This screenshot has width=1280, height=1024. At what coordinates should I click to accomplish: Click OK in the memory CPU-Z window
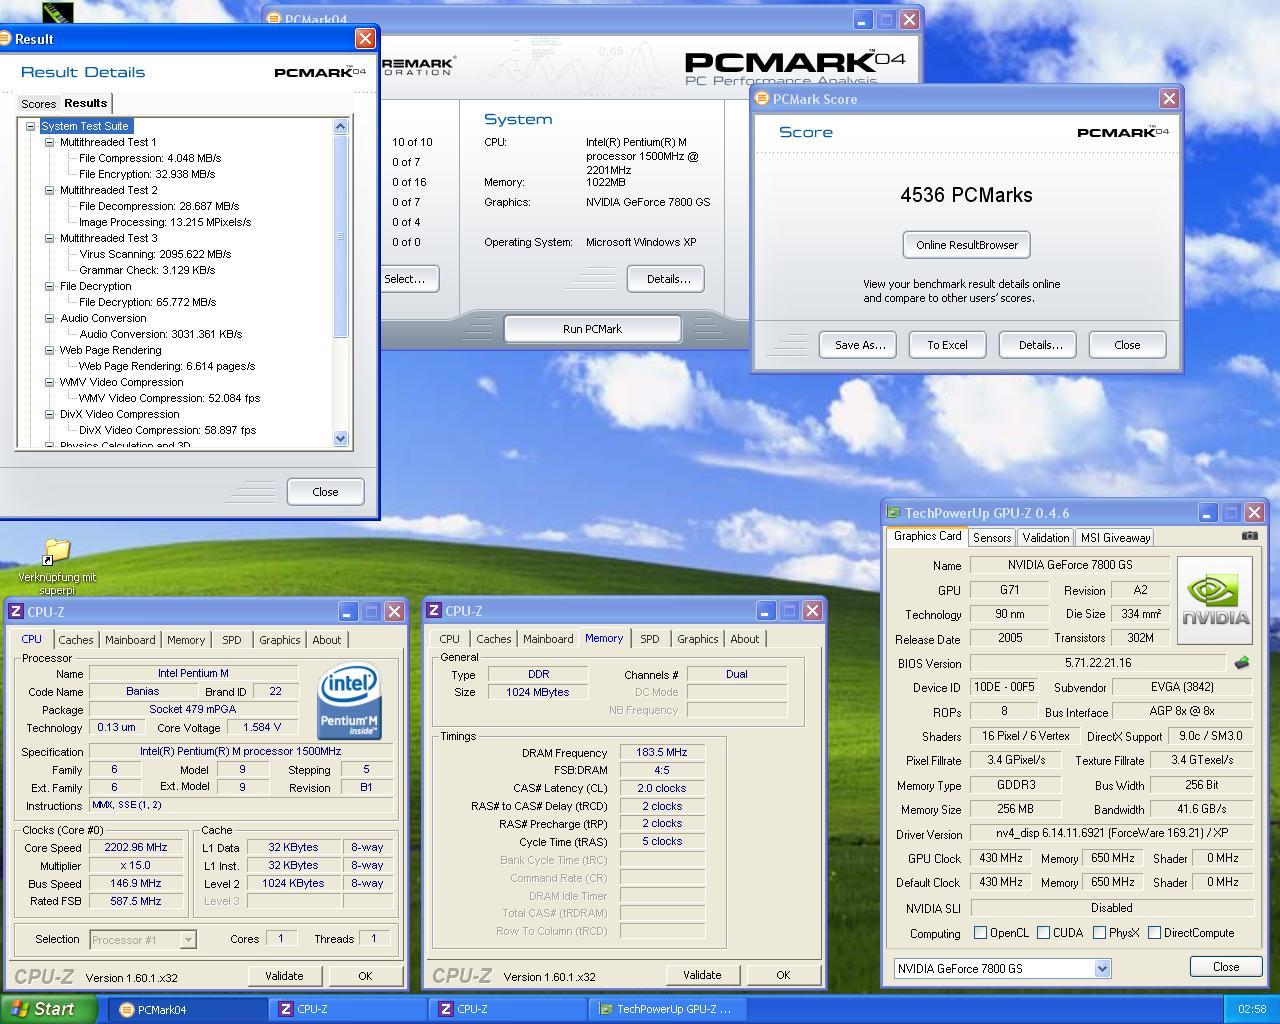(x=783, y=975)
